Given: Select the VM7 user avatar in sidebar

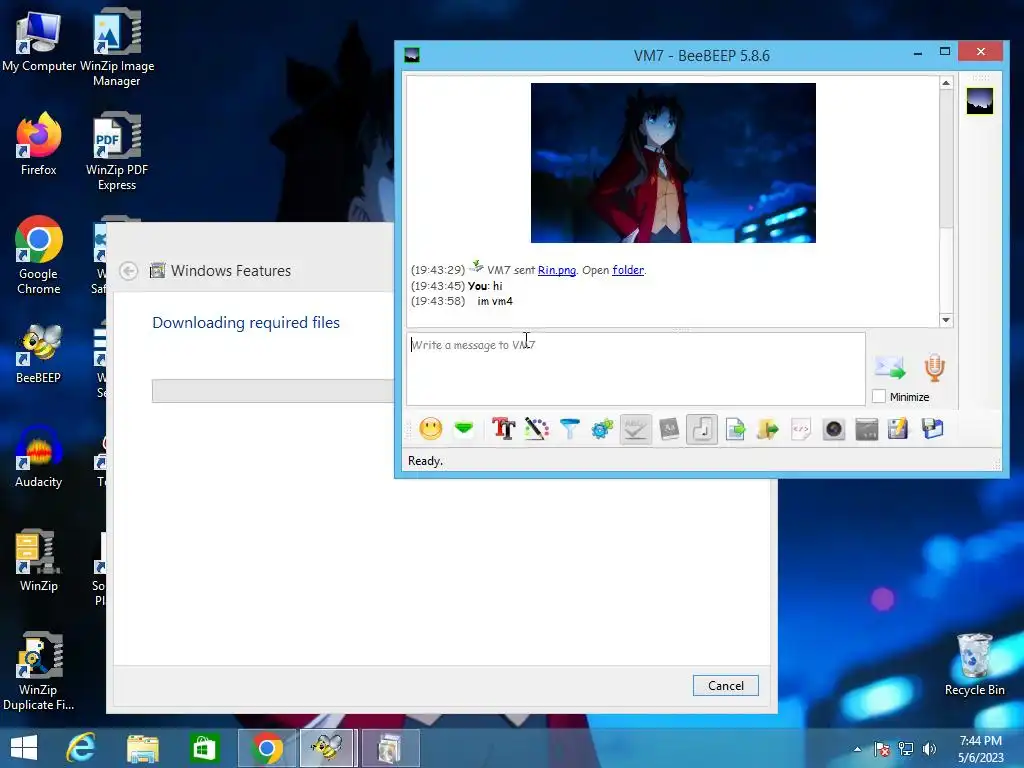Looking at the screenshot, I should click(x=980, y=101).
